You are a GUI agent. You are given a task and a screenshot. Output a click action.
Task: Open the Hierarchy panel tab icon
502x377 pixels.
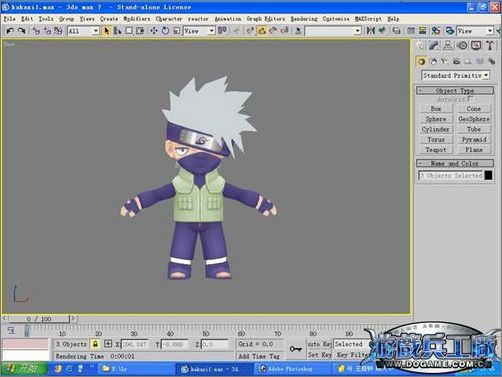(x=448, y=45)
